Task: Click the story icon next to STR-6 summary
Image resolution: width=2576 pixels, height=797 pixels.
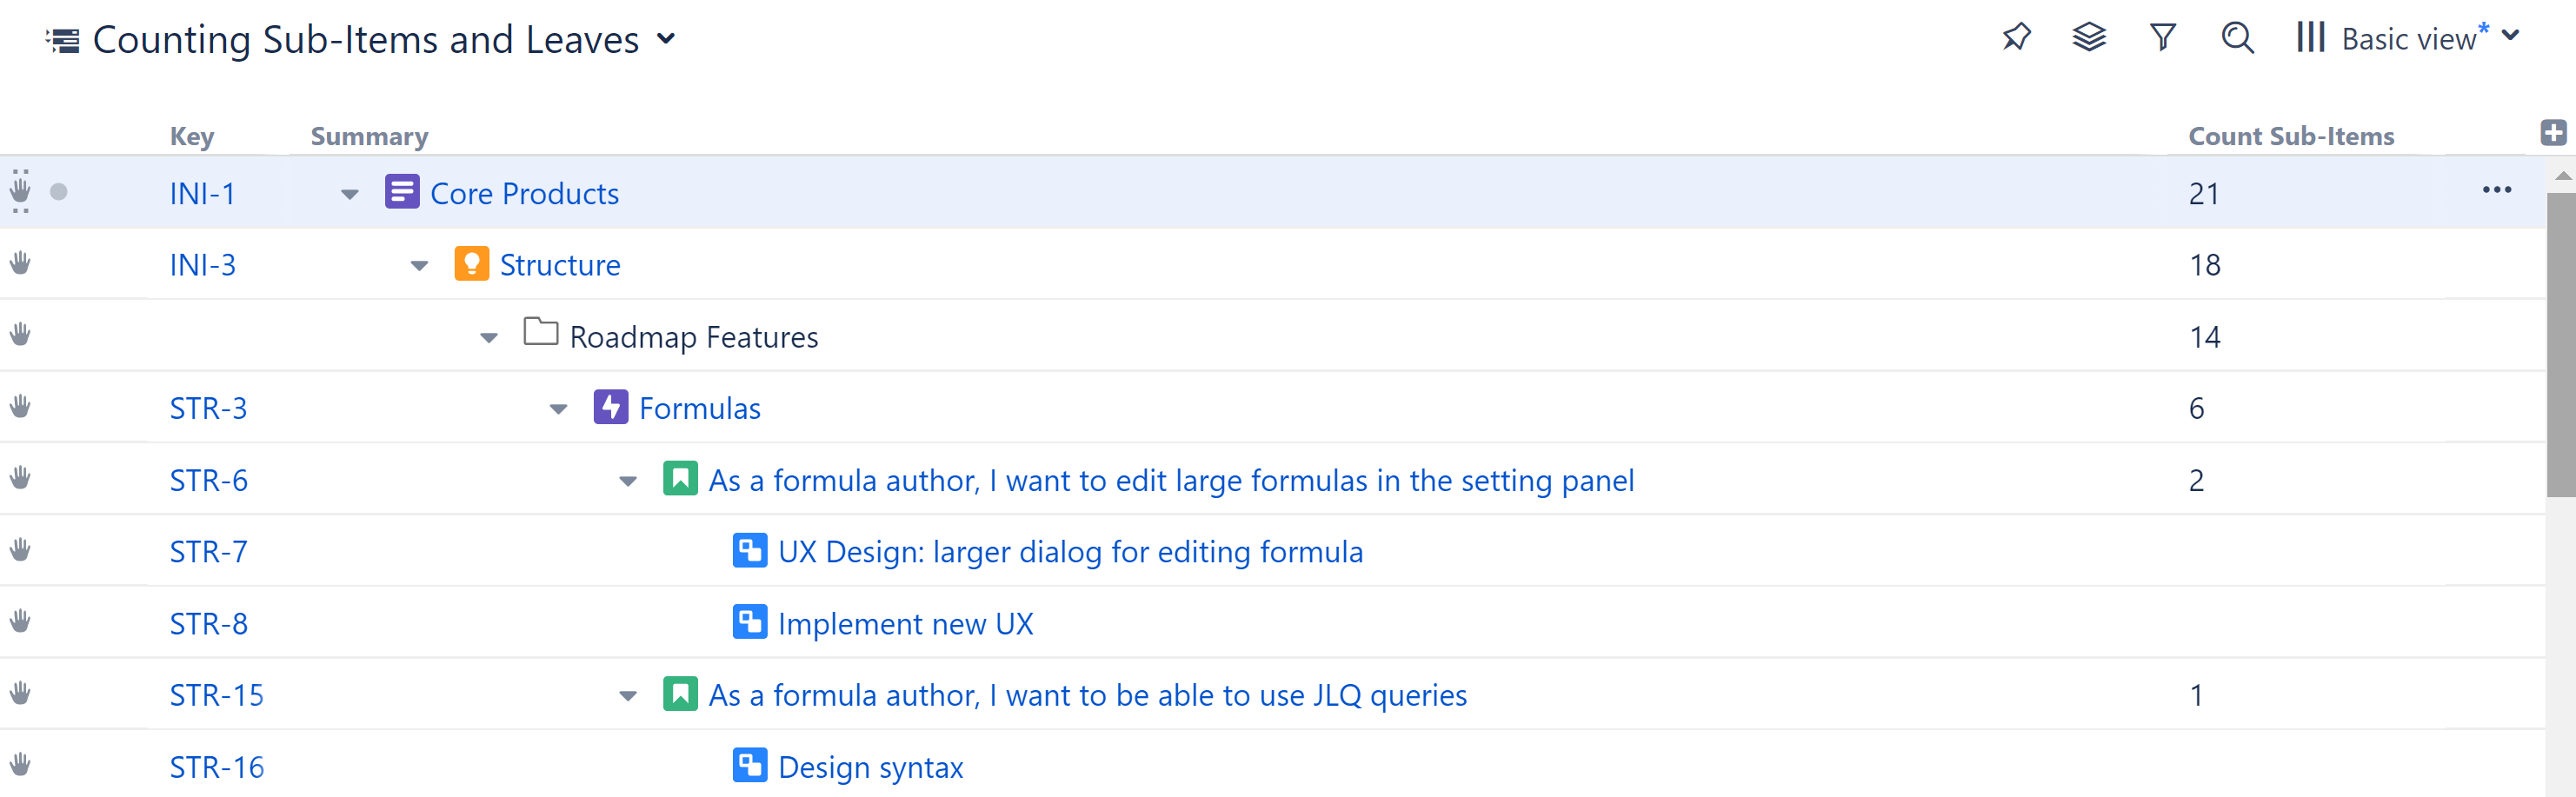Action: click(680, 479)
